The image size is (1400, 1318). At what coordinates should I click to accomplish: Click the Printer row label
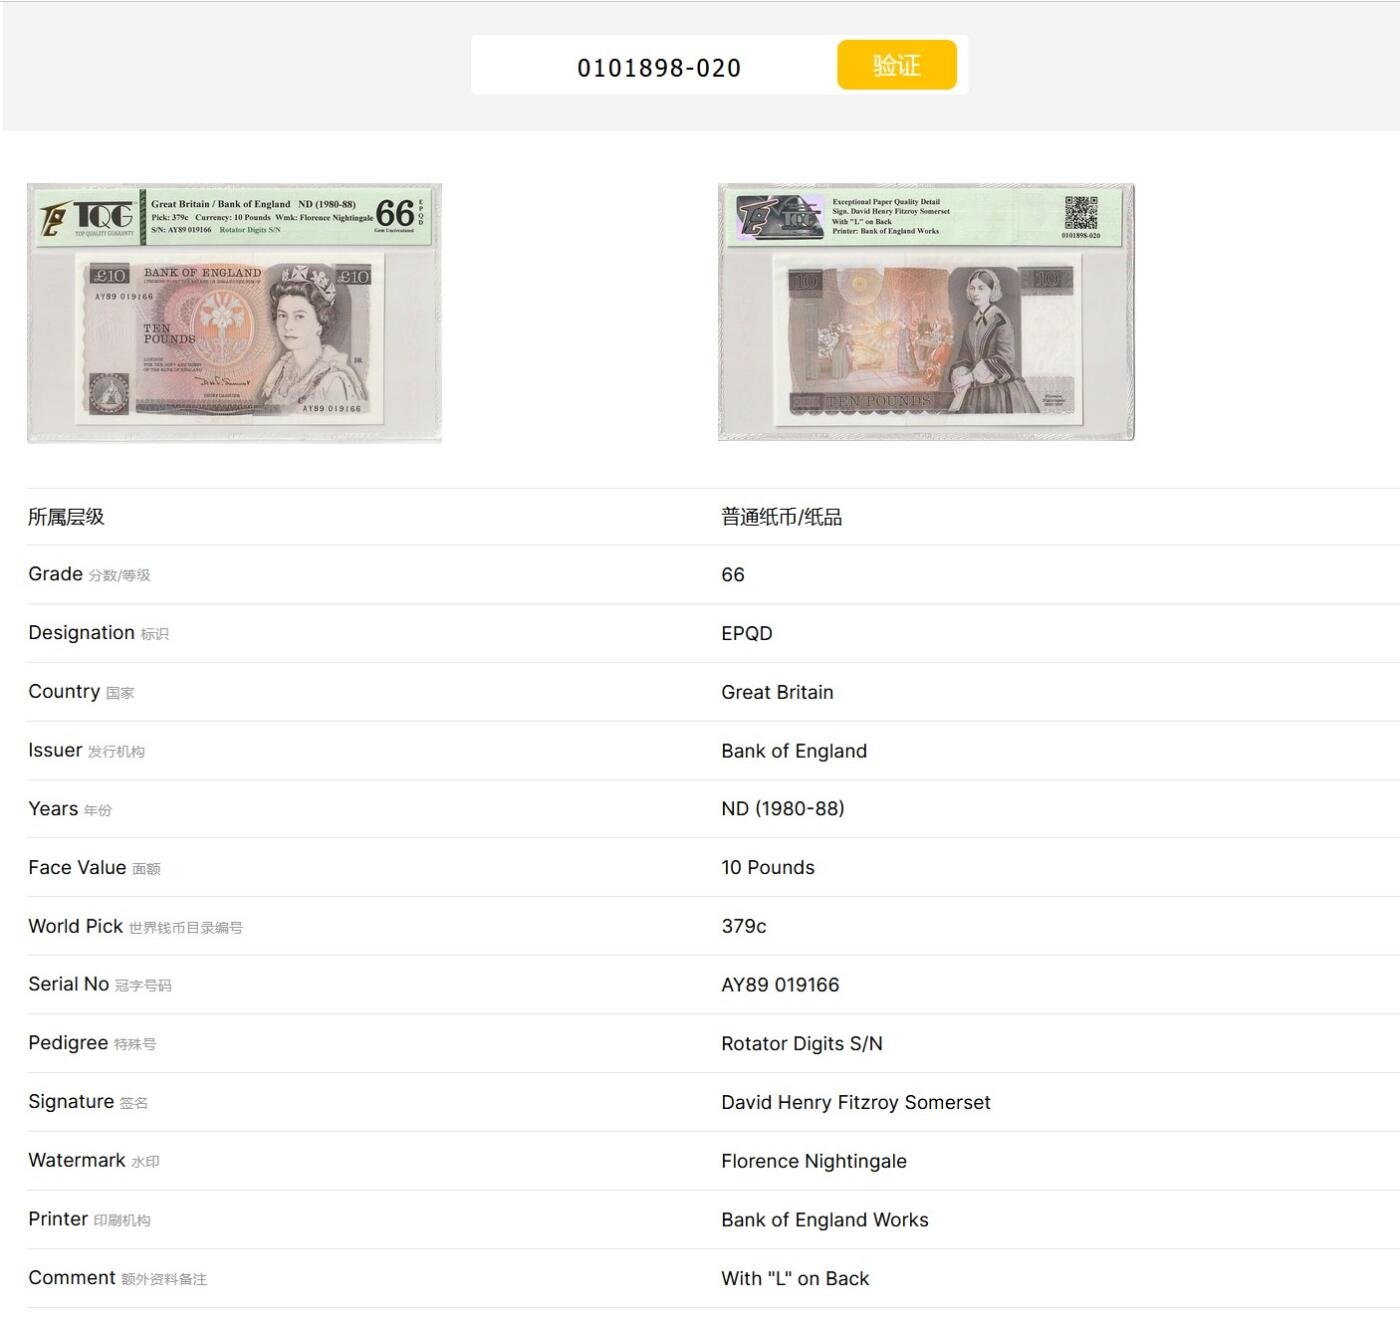point(89,1219)
